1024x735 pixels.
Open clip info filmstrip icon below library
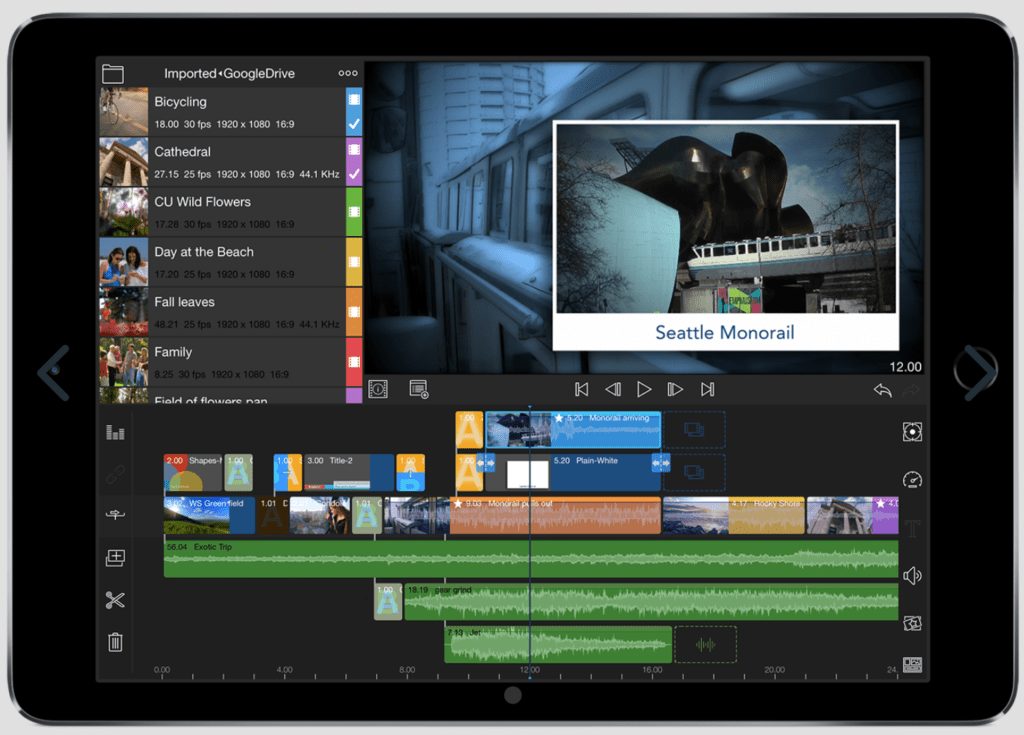(378, 389)
